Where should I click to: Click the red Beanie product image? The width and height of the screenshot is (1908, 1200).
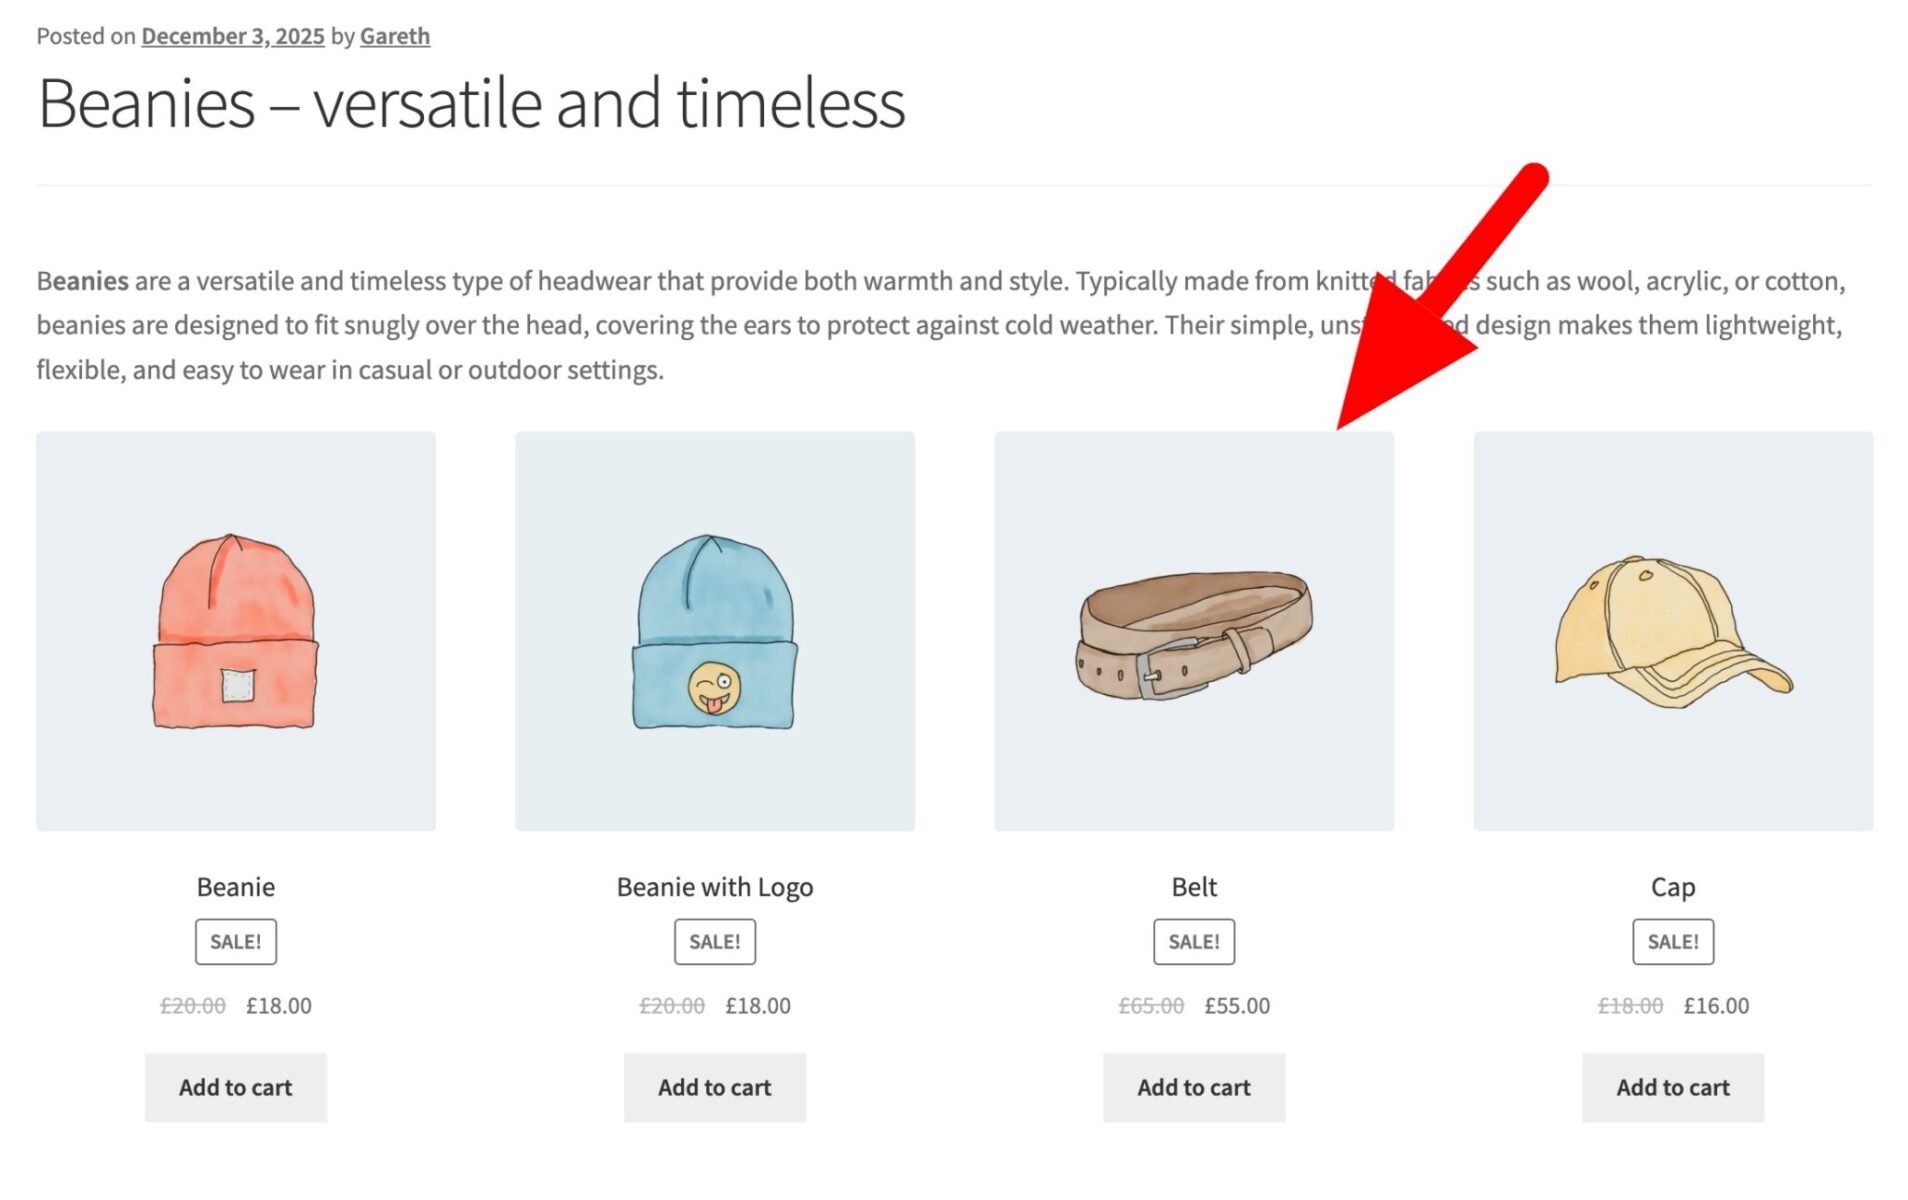pyautogui.click(x=235, y=632)
